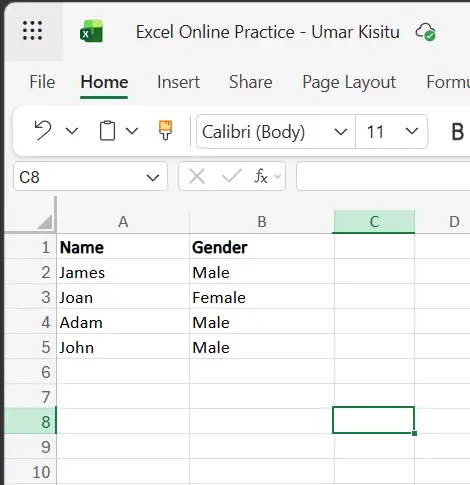Open the Paste options dropdown arrow

tap(132, 131)
